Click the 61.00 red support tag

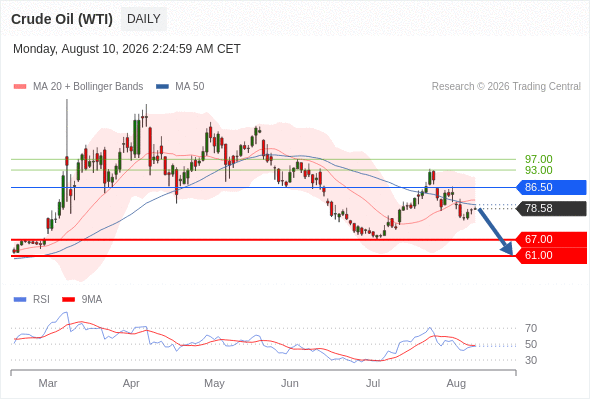click(x=552, y=256)
